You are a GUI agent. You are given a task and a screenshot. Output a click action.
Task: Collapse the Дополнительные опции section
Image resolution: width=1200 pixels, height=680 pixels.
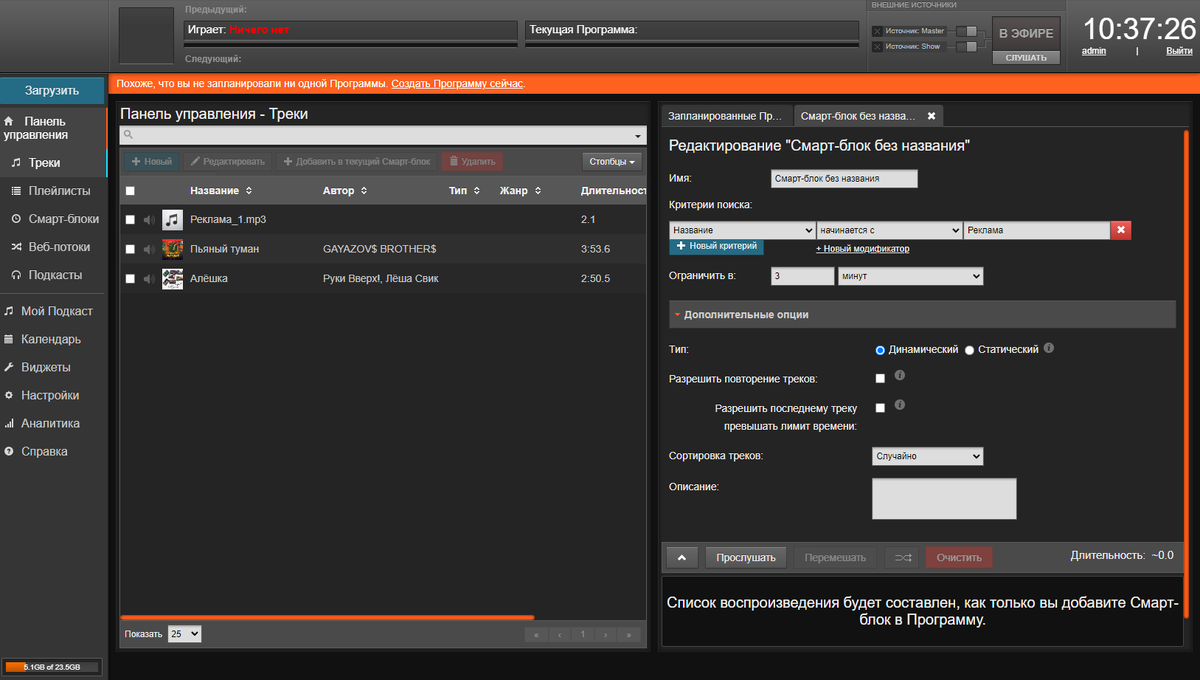tap(922, 314)
